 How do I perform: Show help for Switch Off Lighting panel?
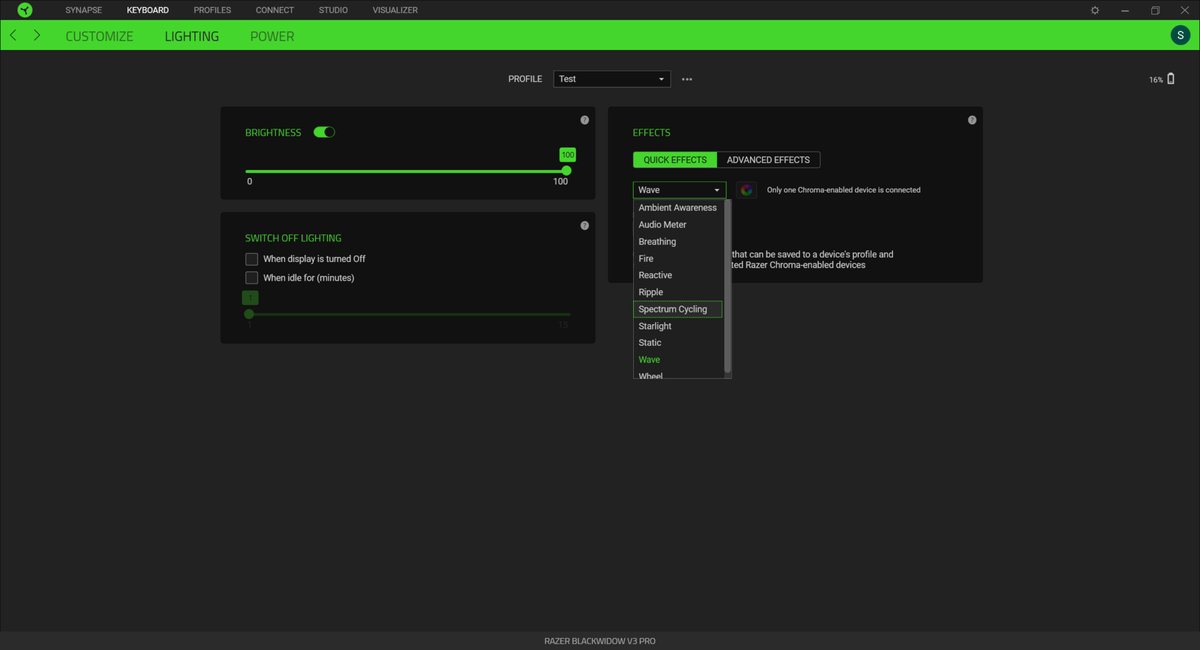coord(585,225)
